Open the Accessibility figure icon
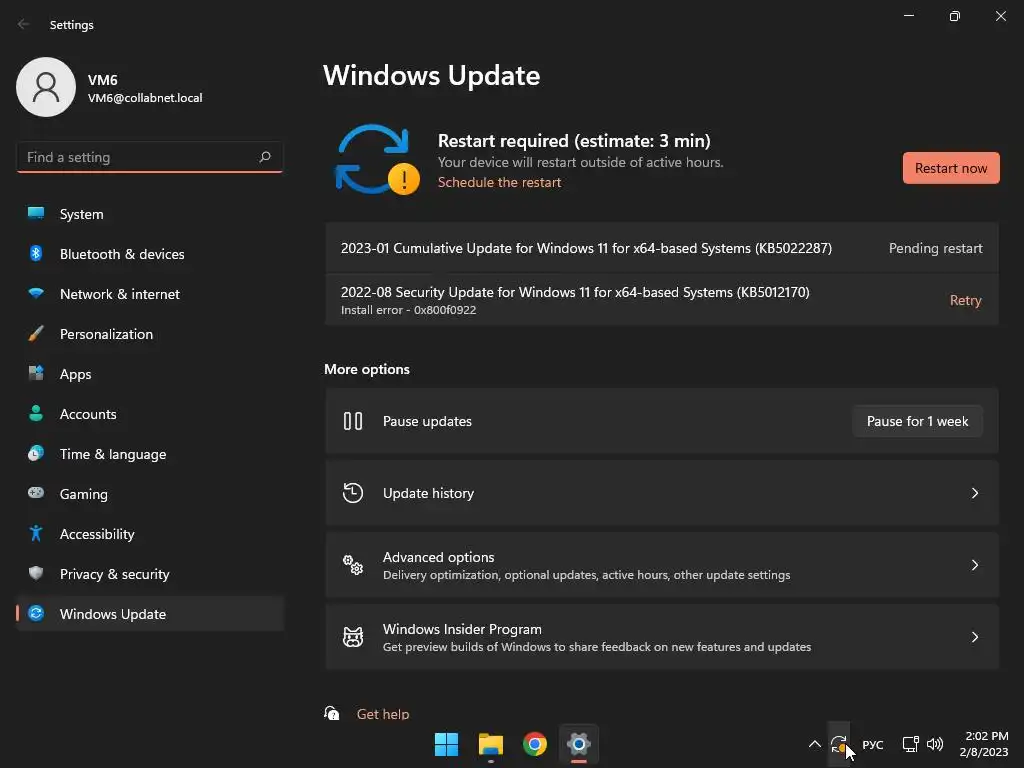 [x=36, y=534]
